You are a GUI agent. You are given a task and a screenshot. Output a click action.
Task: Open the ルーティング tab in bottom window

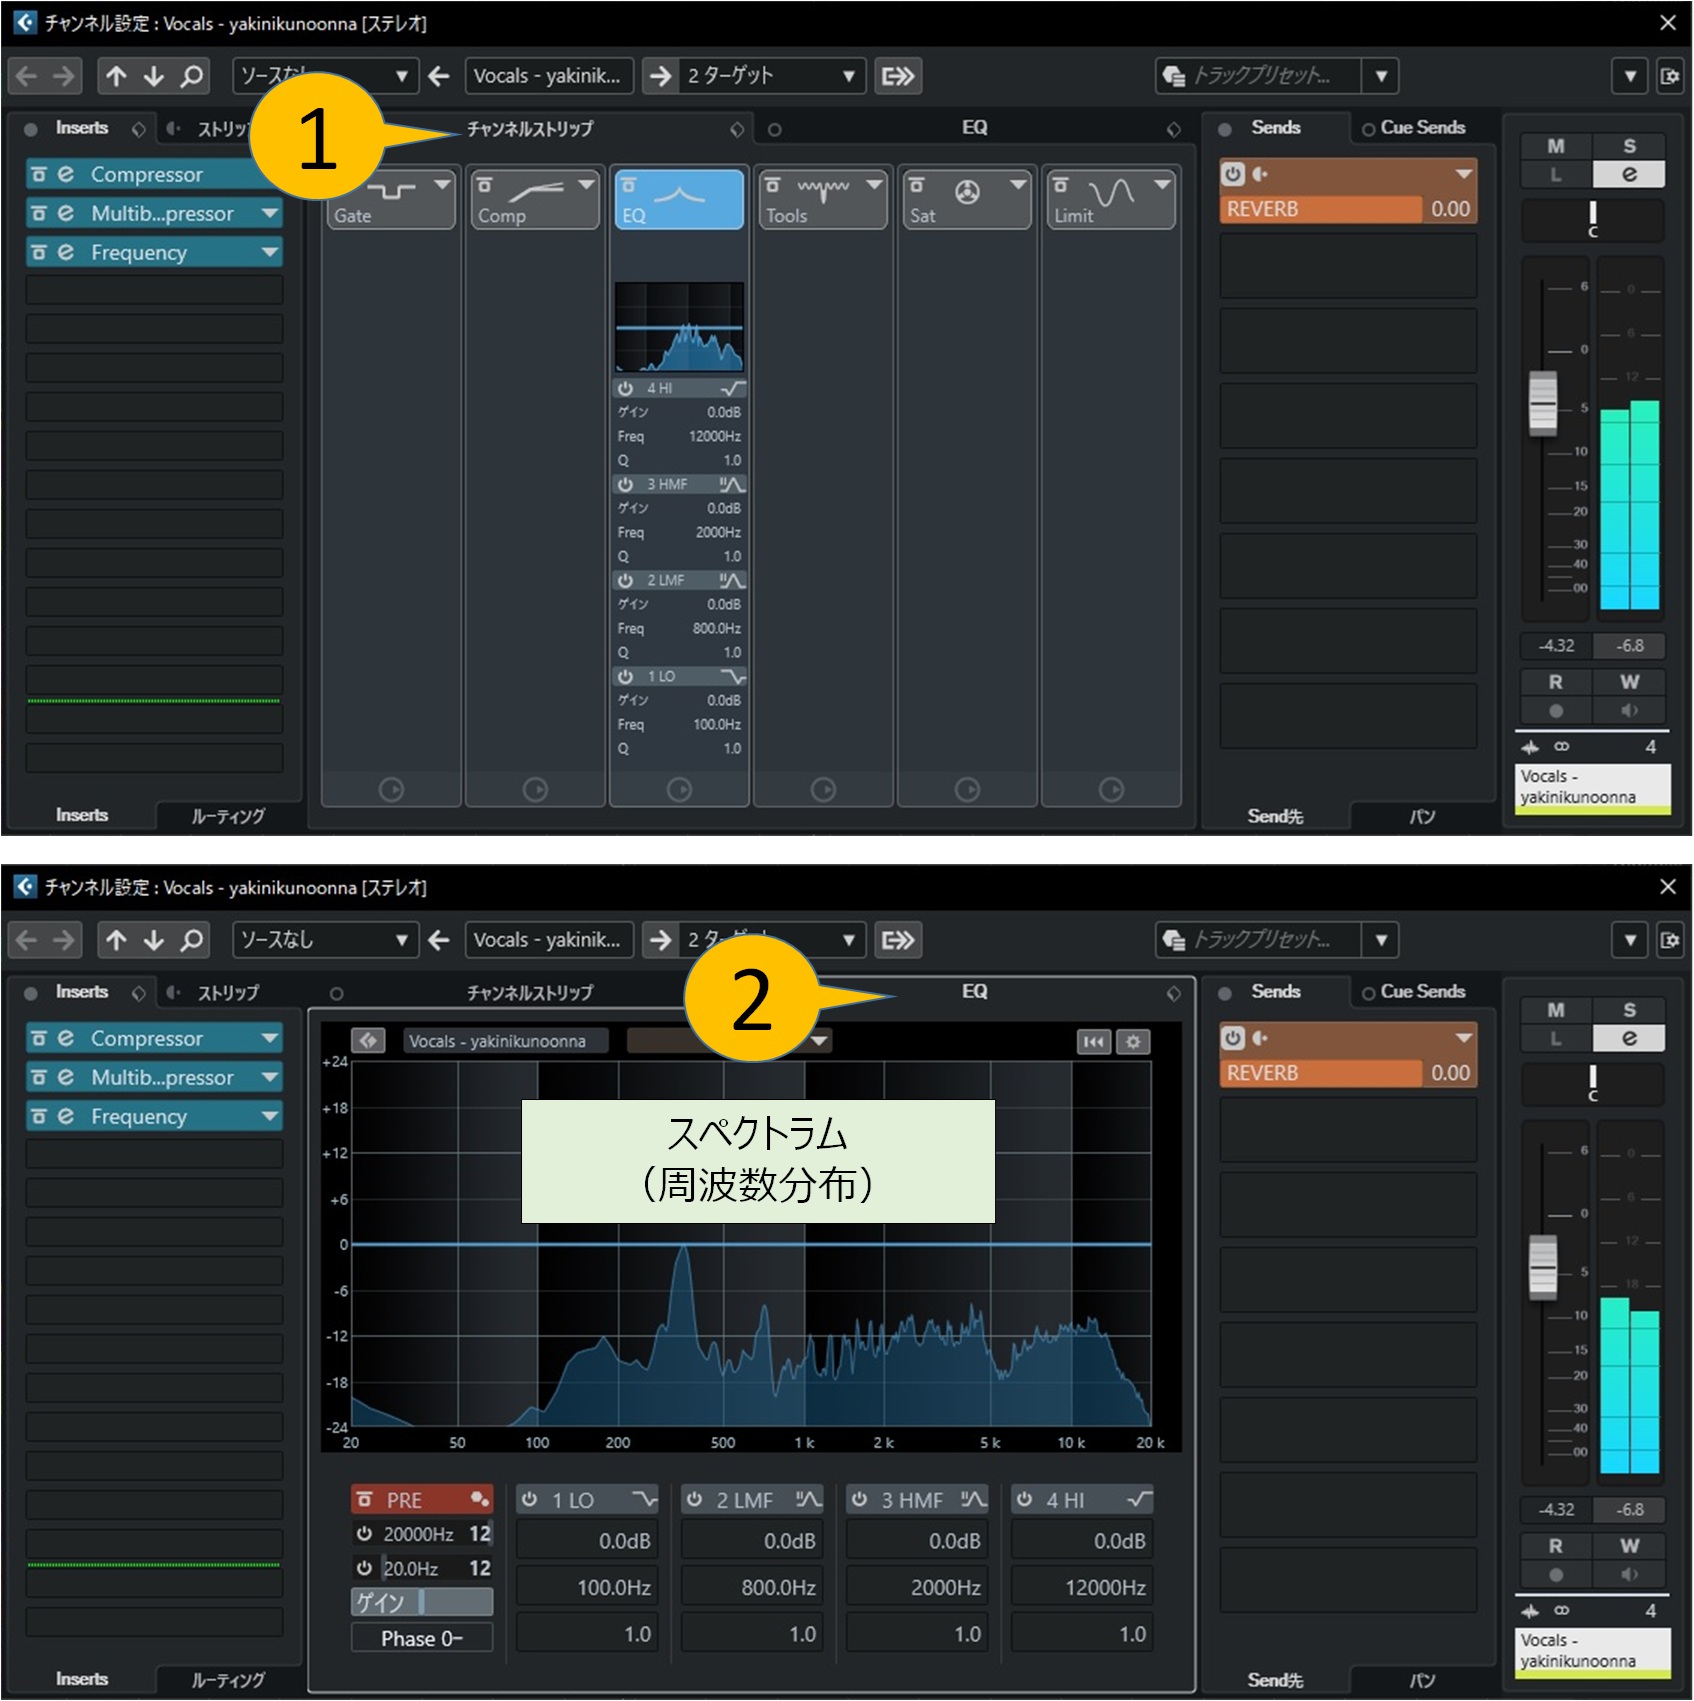point(228,1680)
